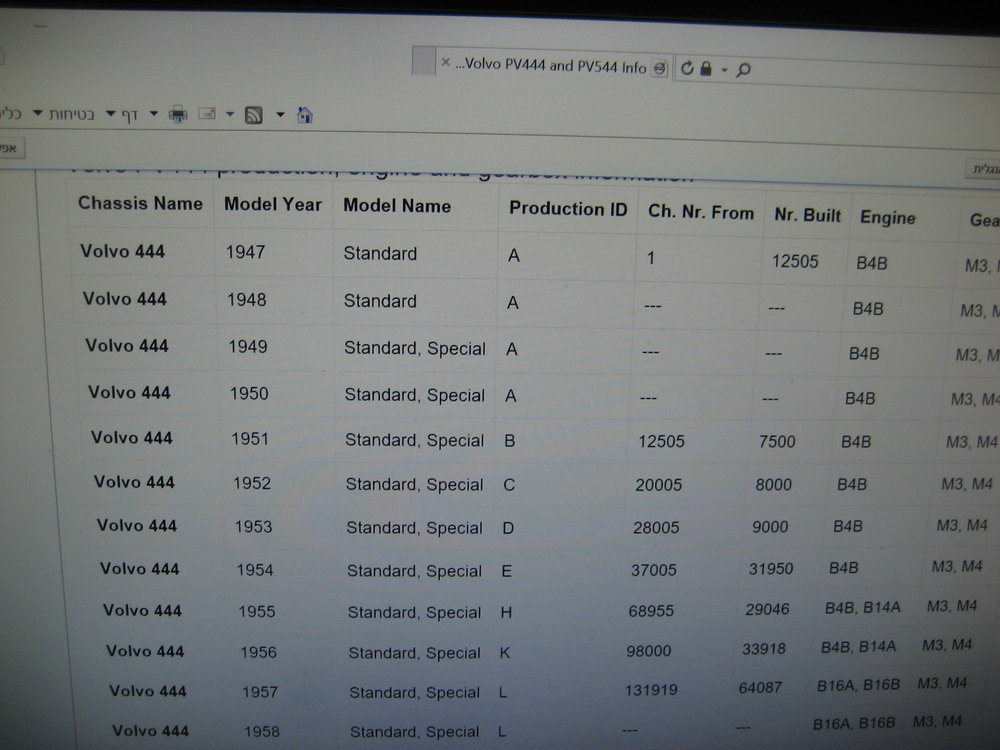The width and height of the screenshot is (1000, 750).
Task: Click chassis number 37005
Action: [x=654, y=570]
